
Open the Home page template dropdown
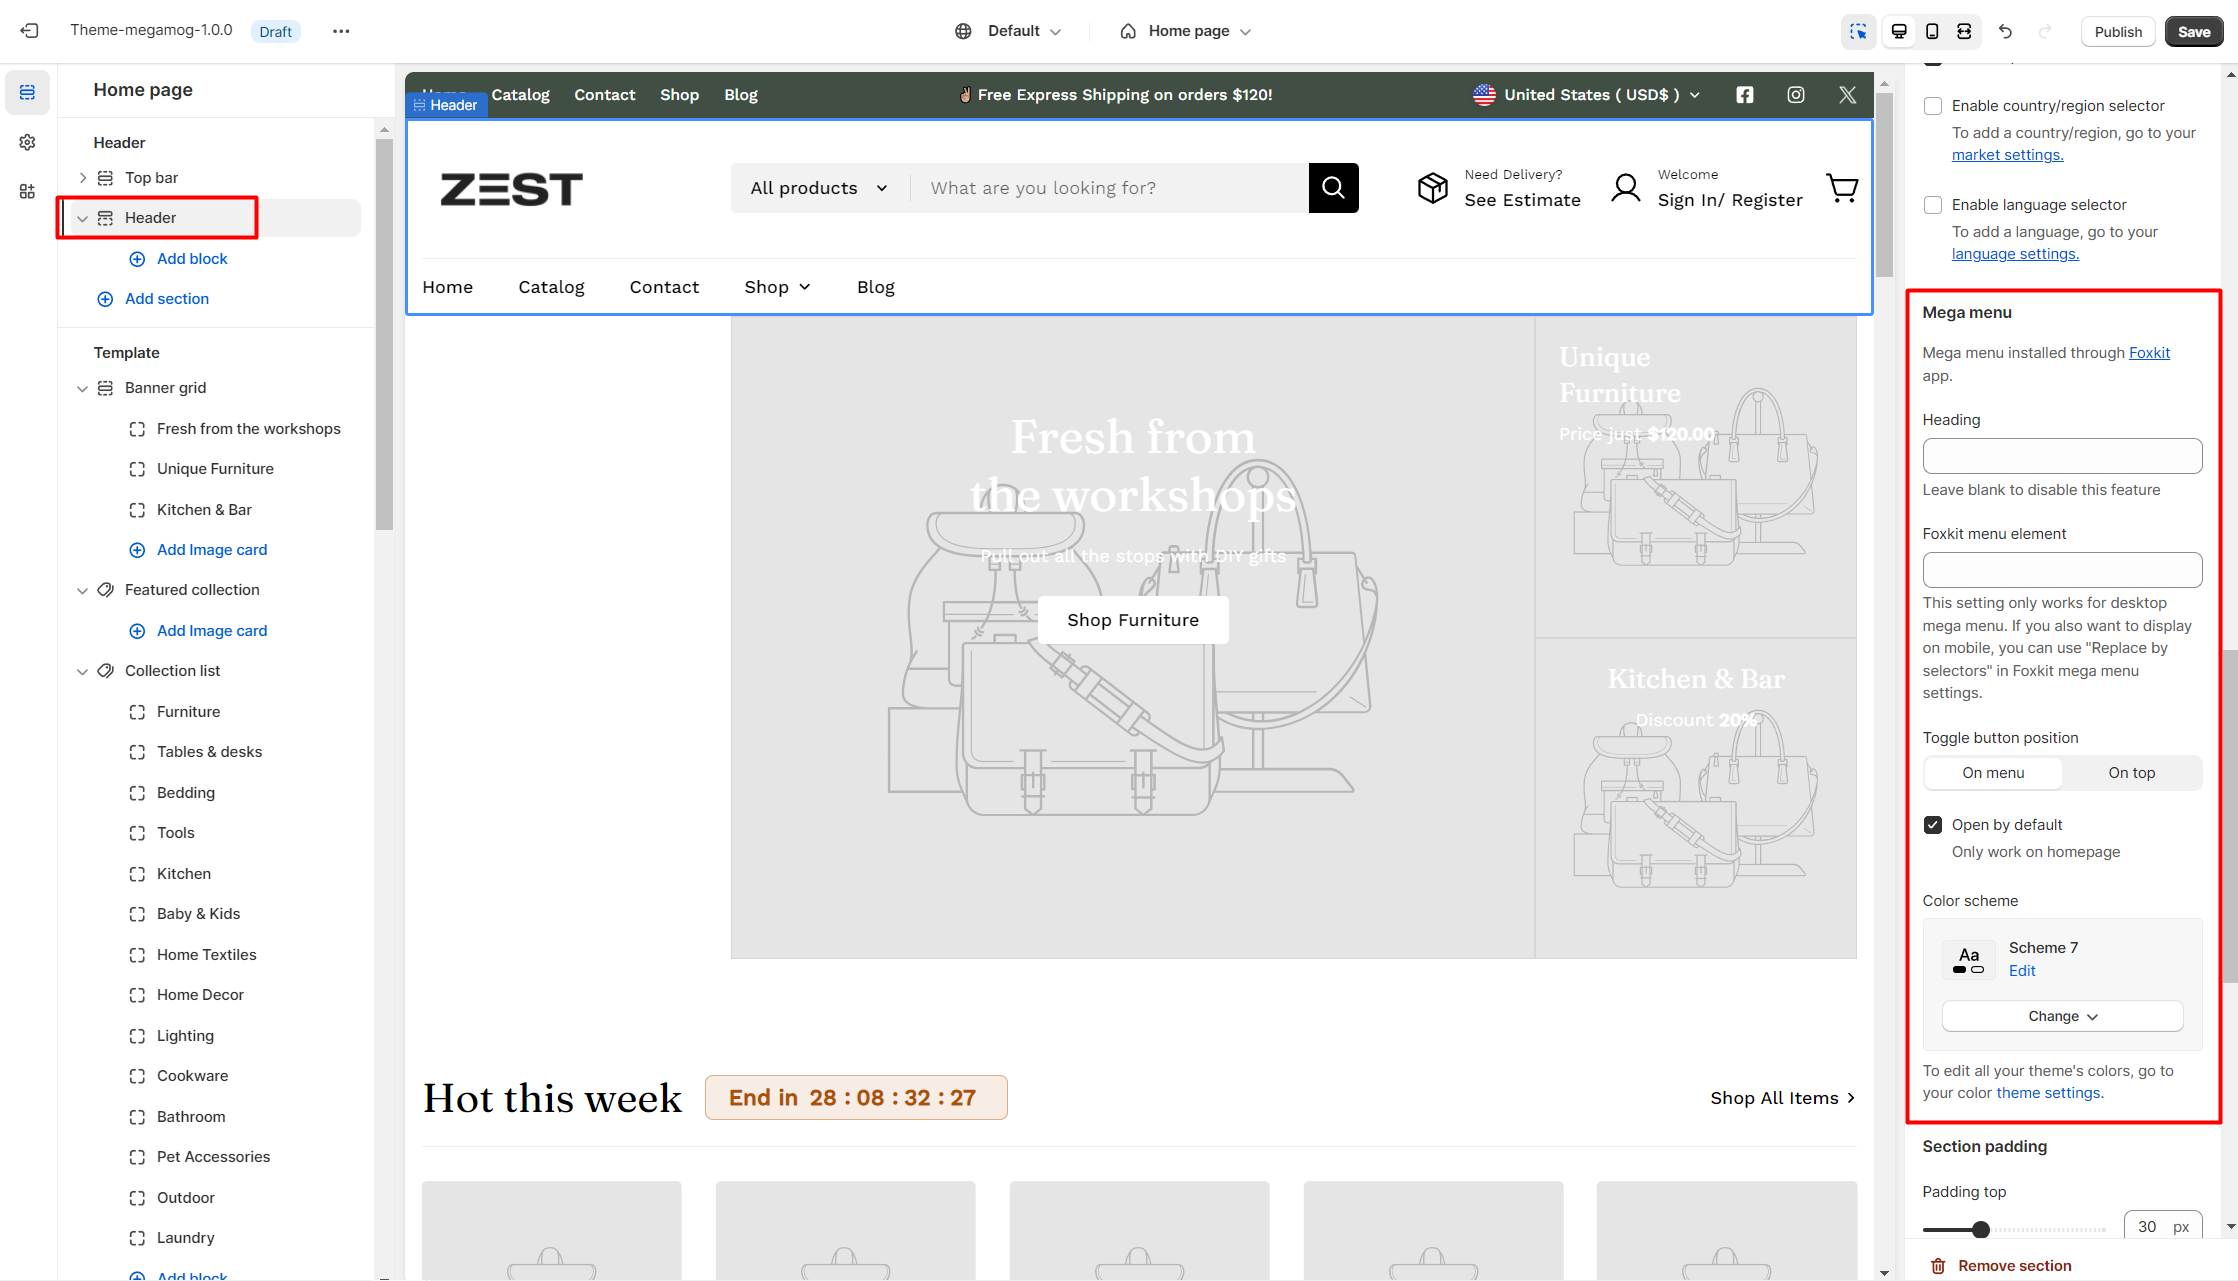point(1186,31)
